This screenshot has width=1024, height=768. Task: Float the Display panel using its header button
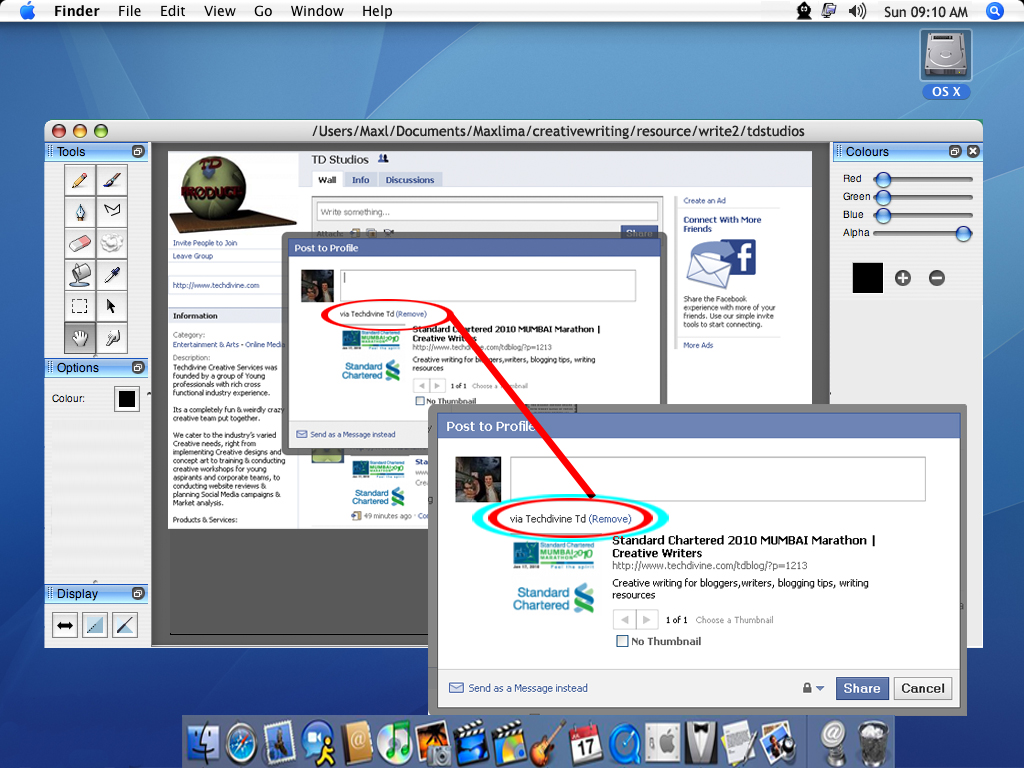137,594
